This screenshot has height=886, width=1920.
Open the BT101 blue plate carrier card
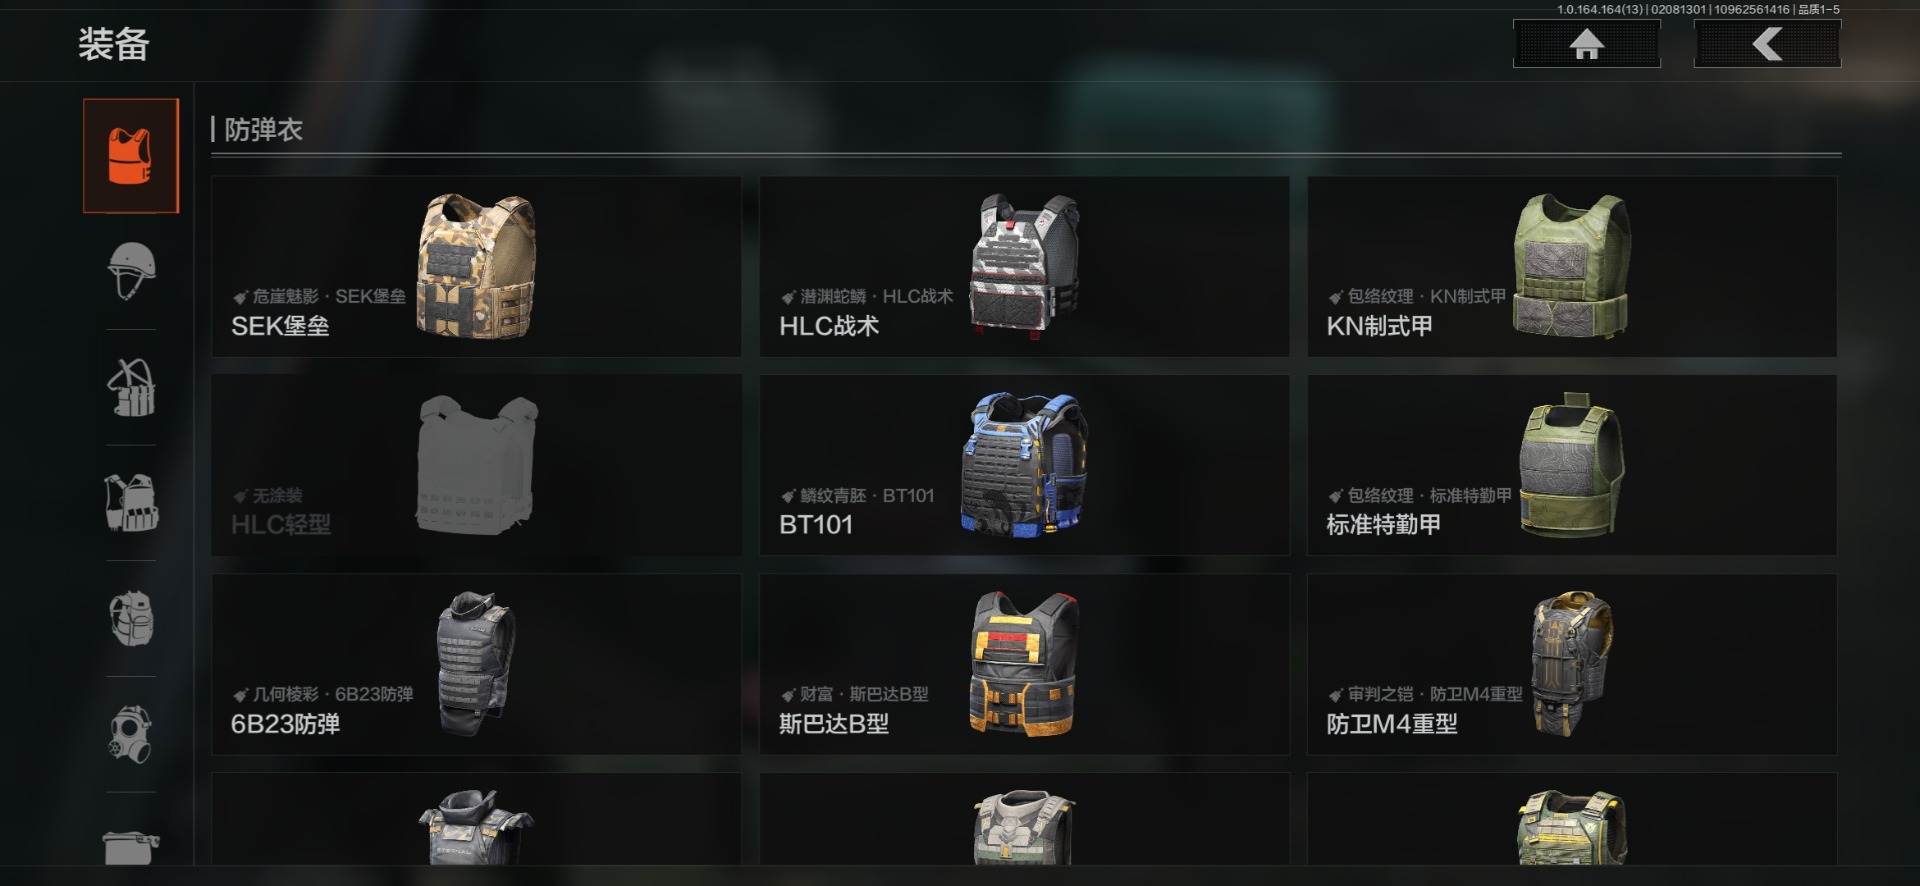click(x=1024, y=465)
